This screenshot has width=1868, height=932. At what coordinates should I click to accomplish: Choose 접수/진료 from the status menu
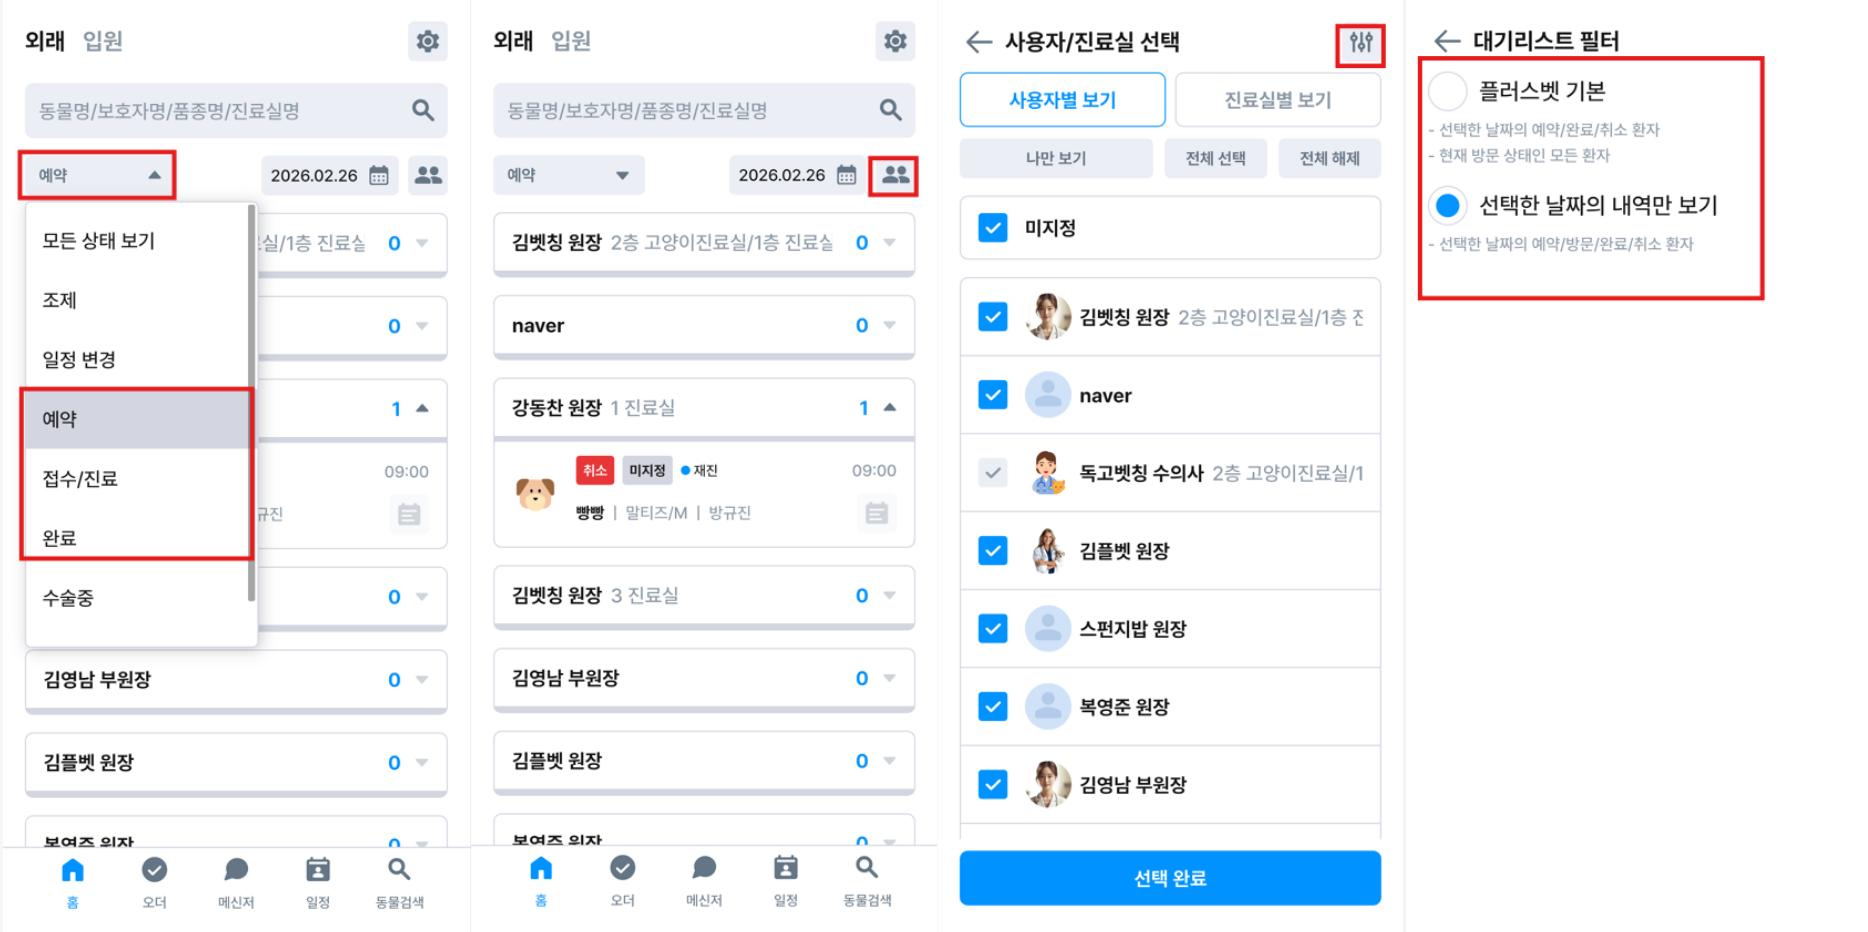click(136, 479)
